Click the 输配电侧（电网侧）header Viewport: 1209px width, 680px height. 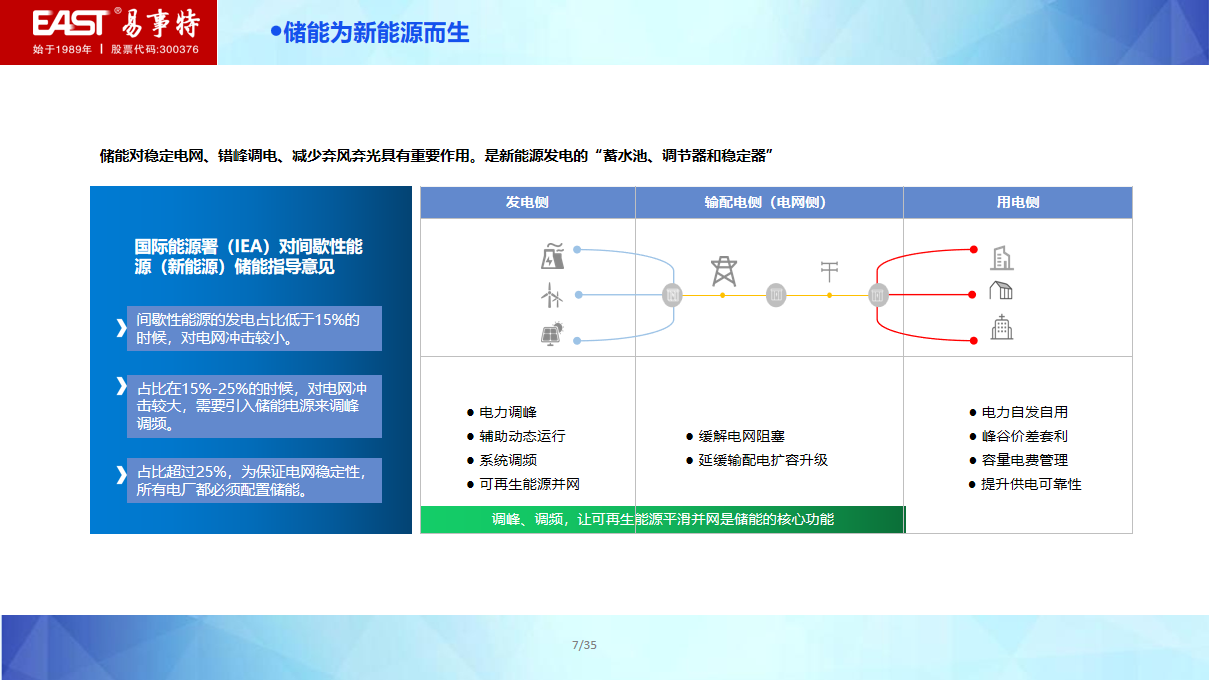click(x=768, y=202)
